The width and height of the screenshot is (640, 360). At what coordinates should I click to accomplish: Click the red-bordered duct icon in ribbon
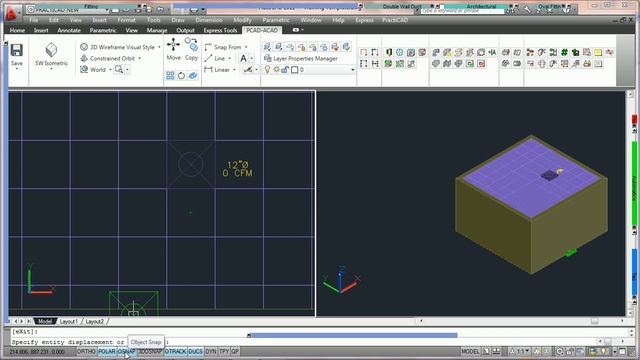(x=481, y=64)
